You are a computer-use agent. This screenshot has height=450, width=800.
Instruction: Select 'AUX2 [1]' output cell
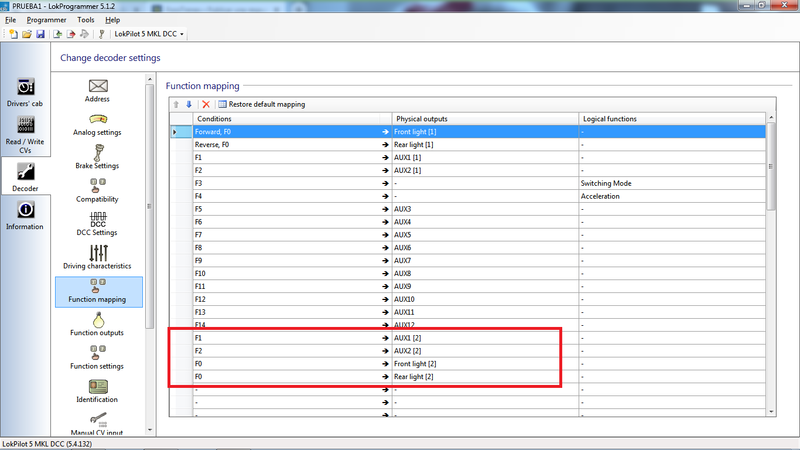click(485, 170)
